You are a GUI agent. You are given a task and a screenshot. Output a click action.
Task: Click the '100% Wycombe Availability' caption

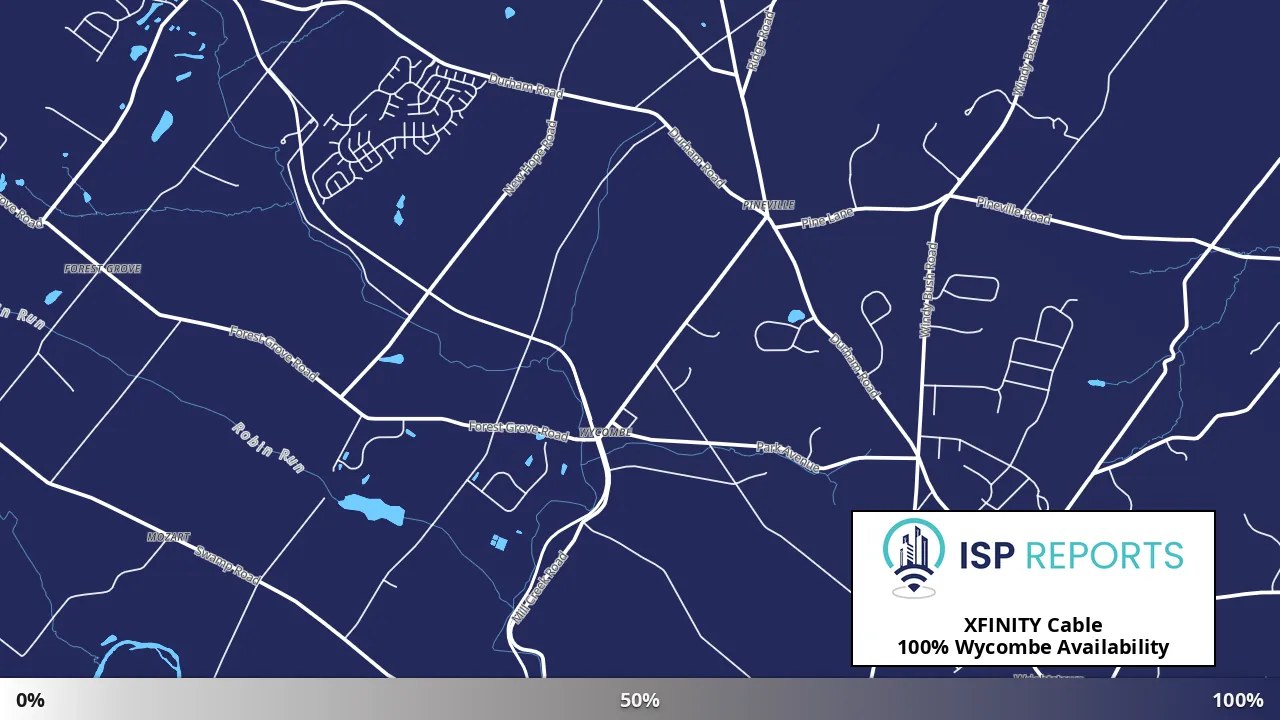tap(1033, 647)
